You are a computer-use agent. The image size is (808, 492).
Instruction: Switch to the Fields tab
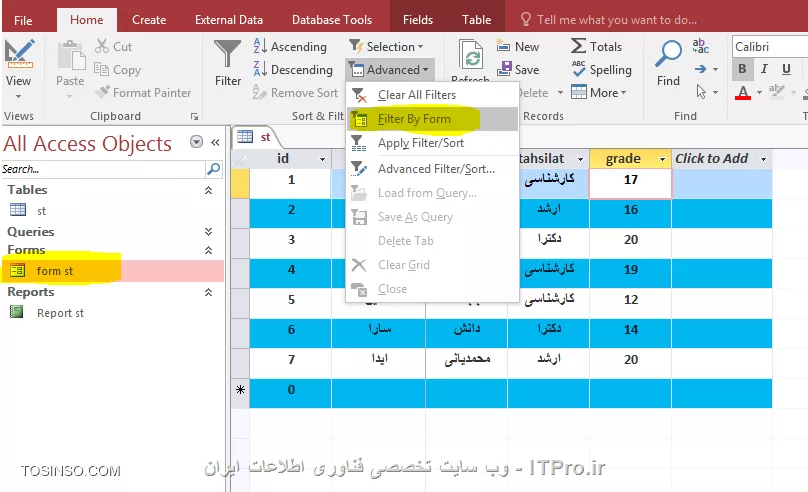click(x=418, y=20)
